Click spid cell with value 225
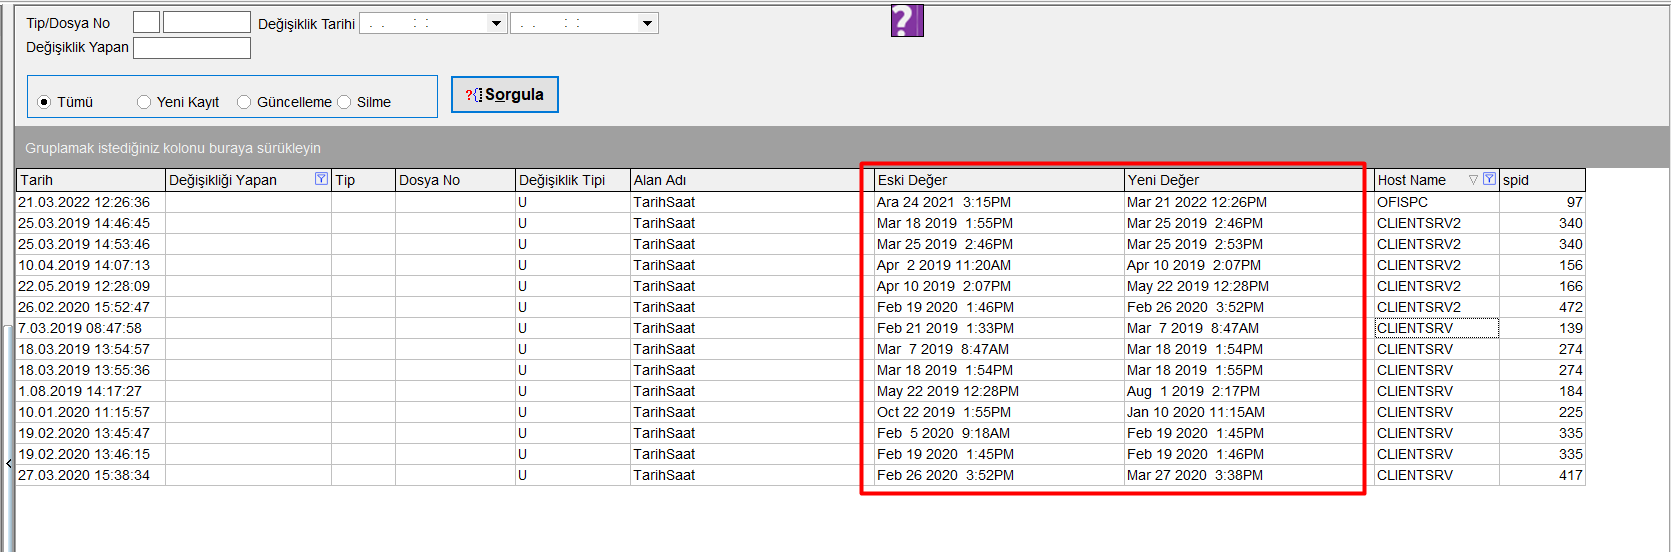The image size is (1671, 552). (x=1542, y=412)
